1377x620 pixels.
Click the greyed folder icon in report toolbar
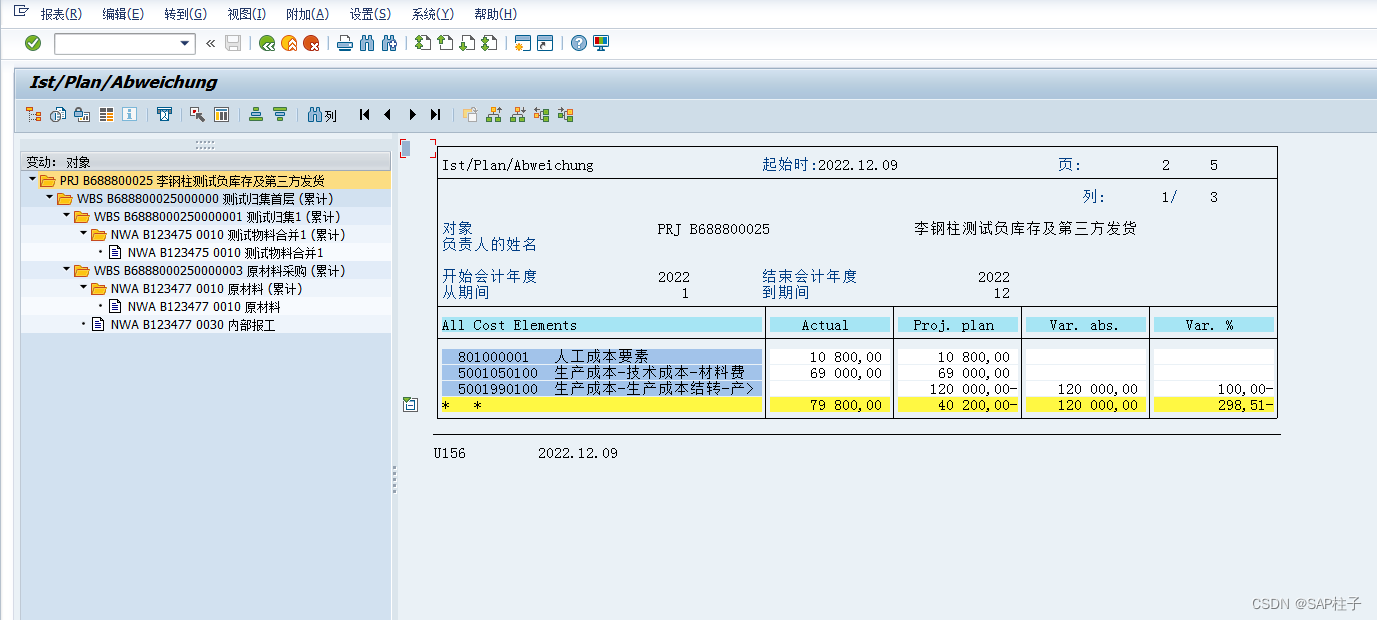pos(470,115)
